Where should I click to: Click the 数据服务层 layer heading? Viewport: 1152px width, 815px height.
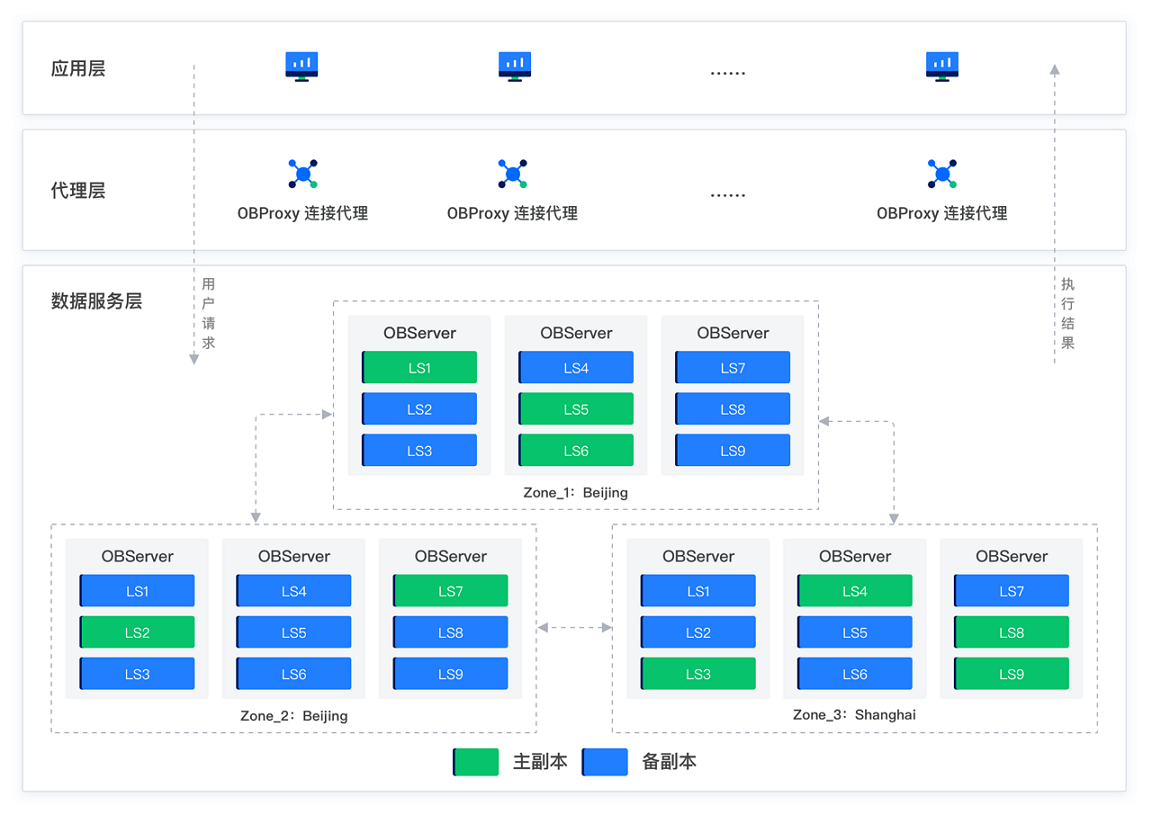point(96,301)
